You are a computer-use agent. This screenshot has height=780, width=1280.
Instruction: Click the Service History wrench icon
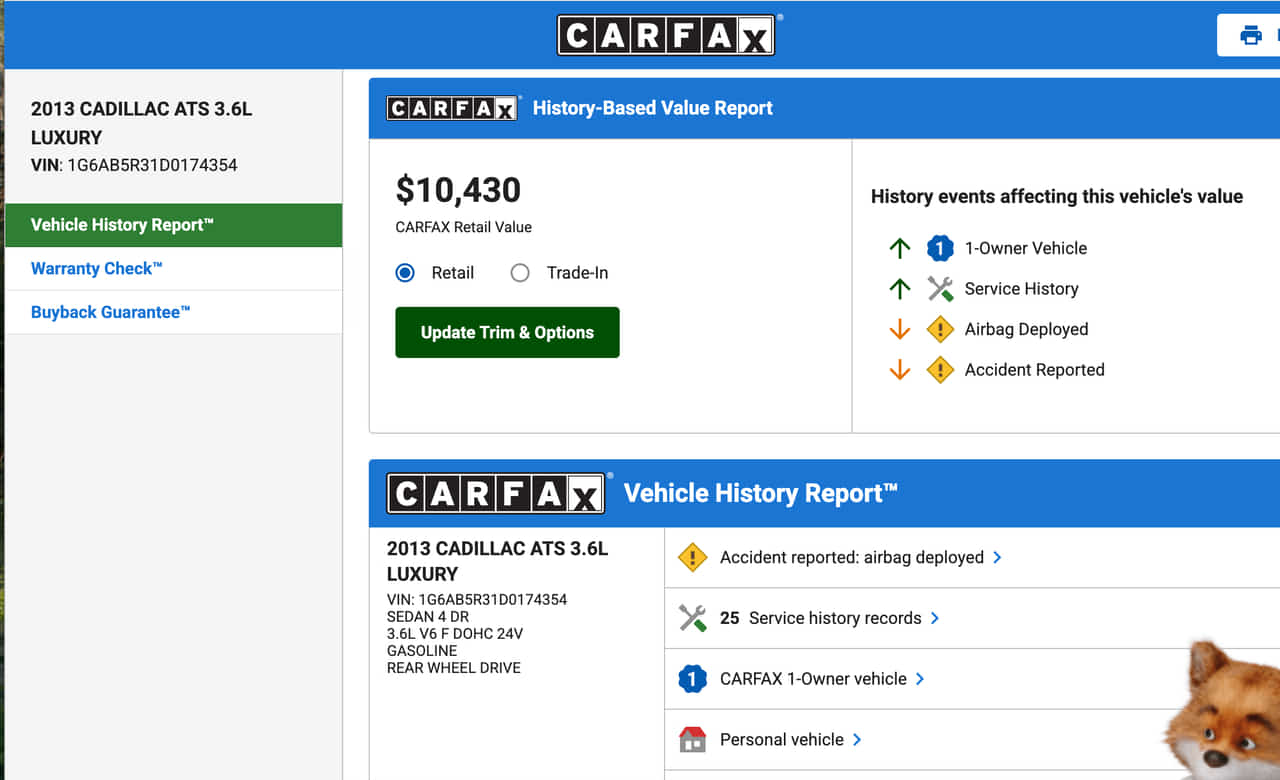(940, 289)
